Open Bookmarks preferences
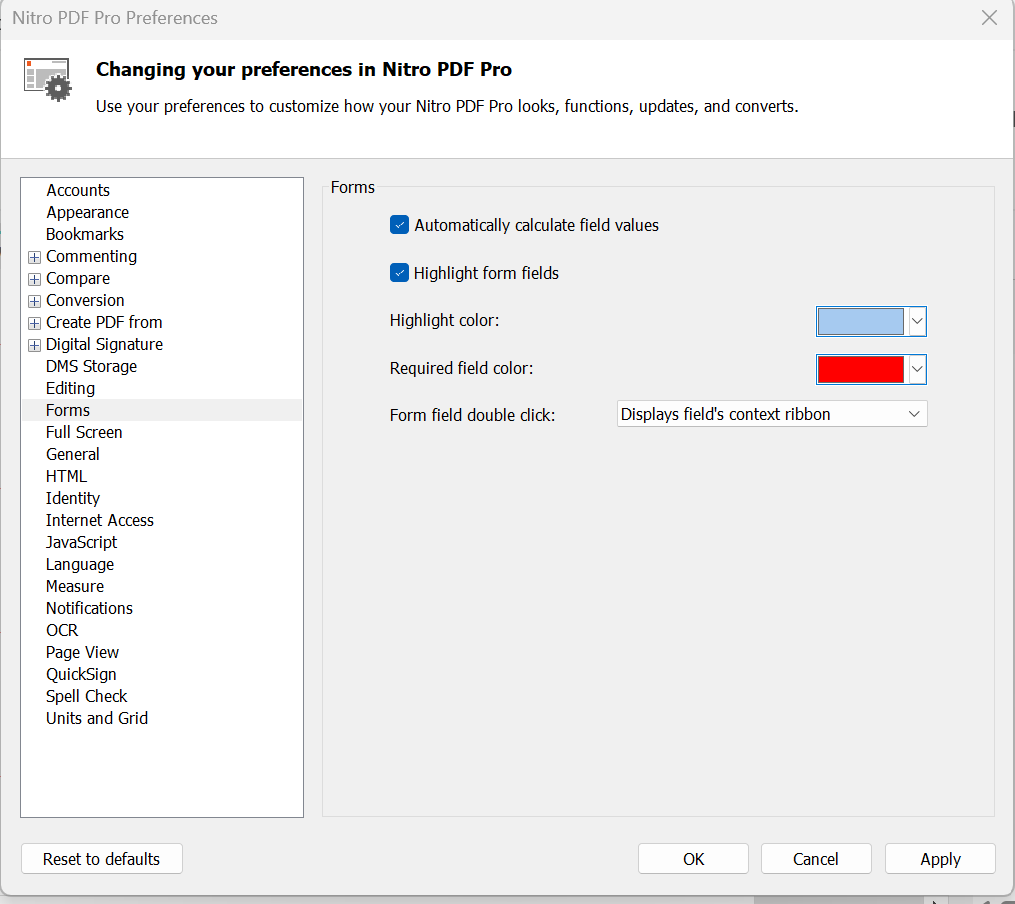The width and height of the screenshot is (1015, 904). pos(85,234)
